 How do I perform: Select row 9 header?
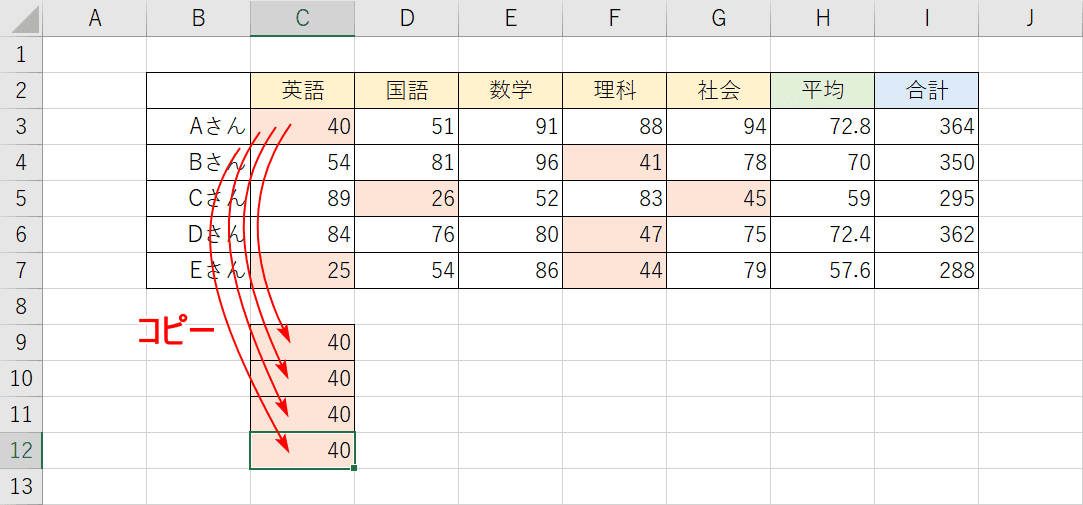(x=21, y=343)
